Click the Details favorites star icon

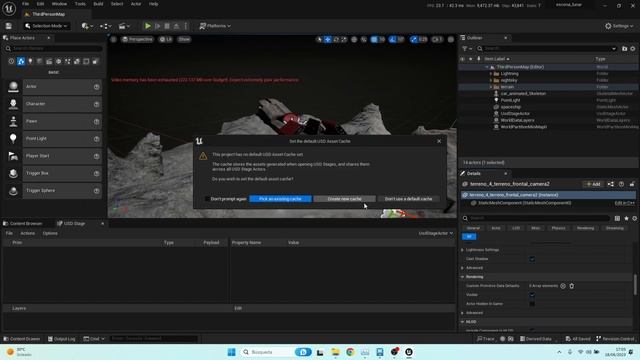[627, 218]
